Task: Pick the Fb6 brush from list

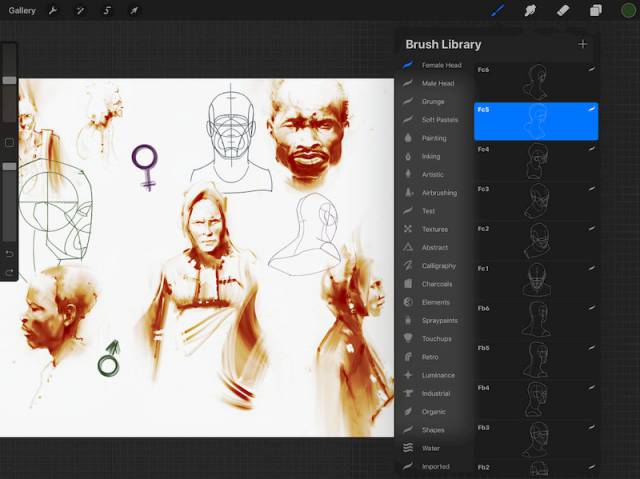Action: [536, 320]
